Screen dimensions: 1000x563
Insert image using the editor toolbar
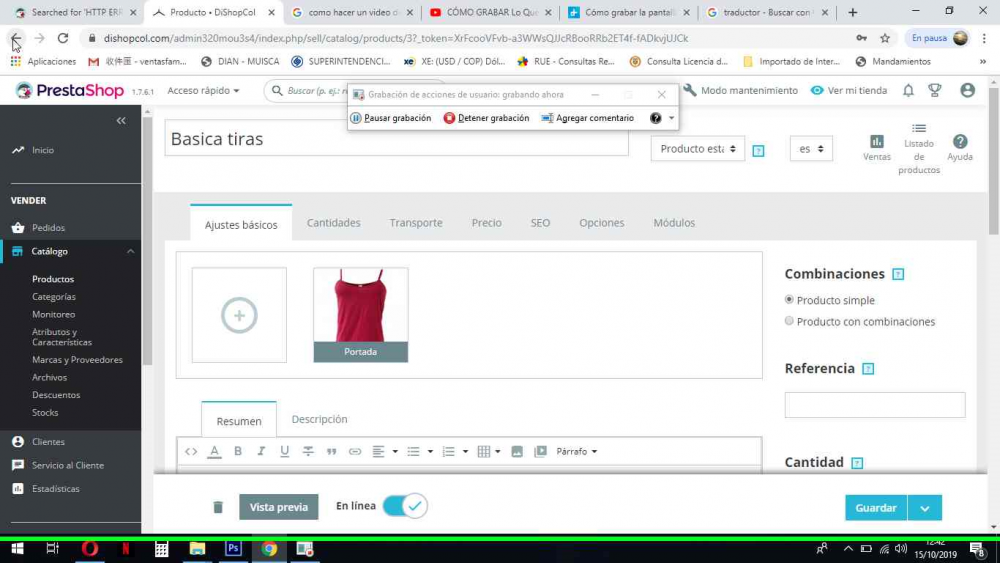pos(517,451)
